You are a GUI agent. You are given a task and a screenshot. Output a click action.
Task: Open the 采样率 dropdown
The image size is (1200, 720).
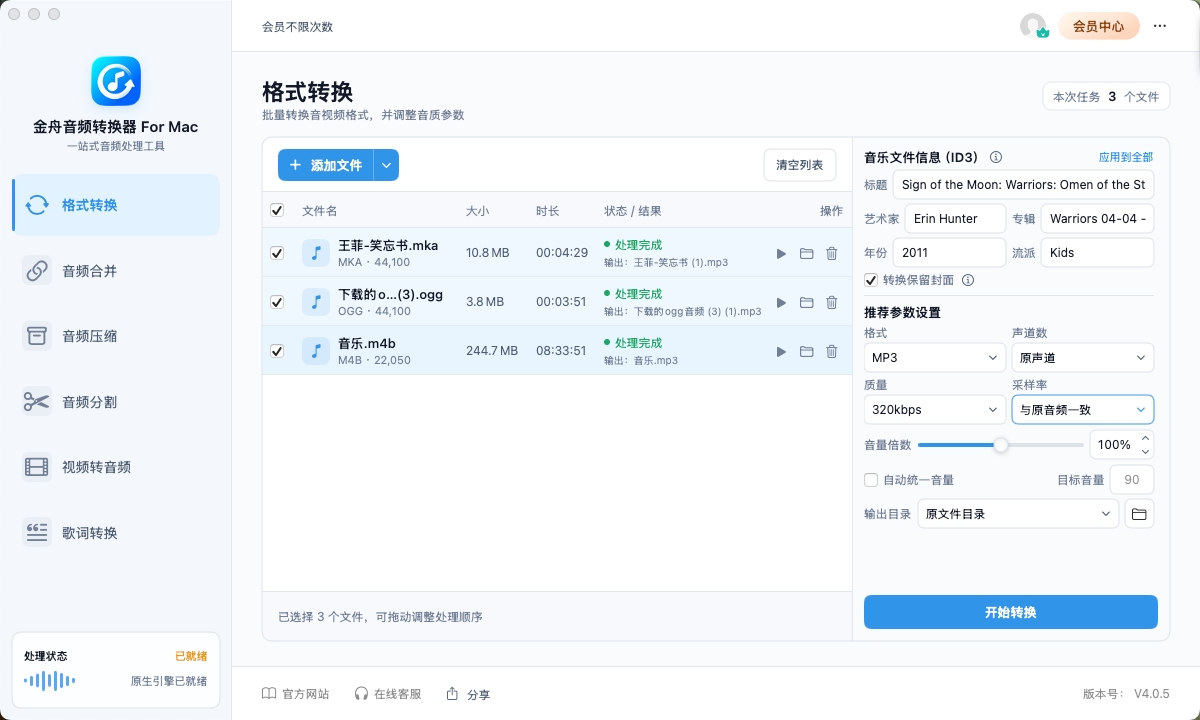[x=1083, y=409]
